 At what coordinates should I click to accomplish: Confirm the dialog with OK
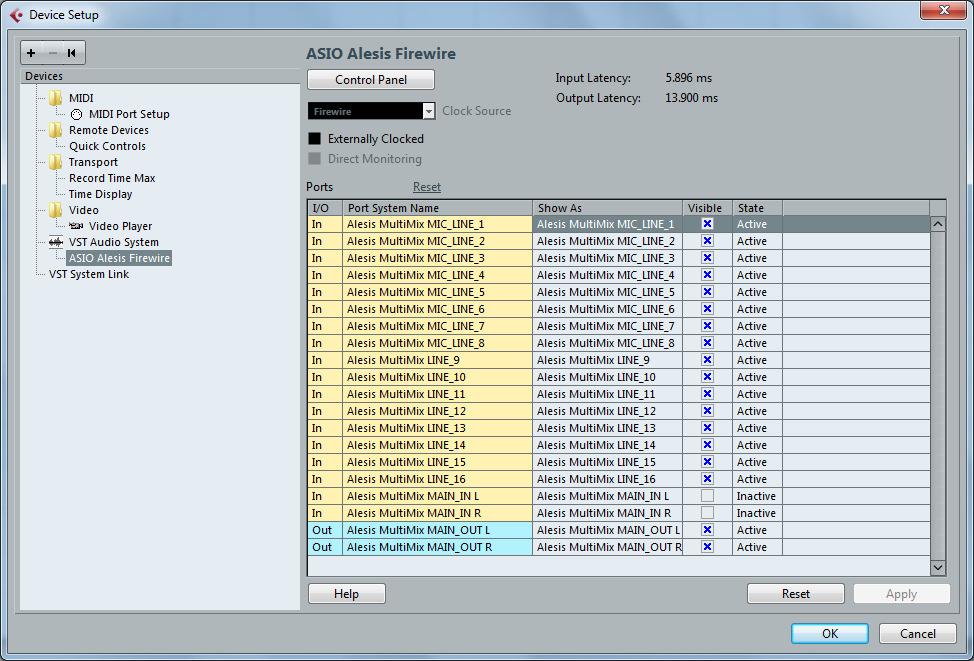830,634
